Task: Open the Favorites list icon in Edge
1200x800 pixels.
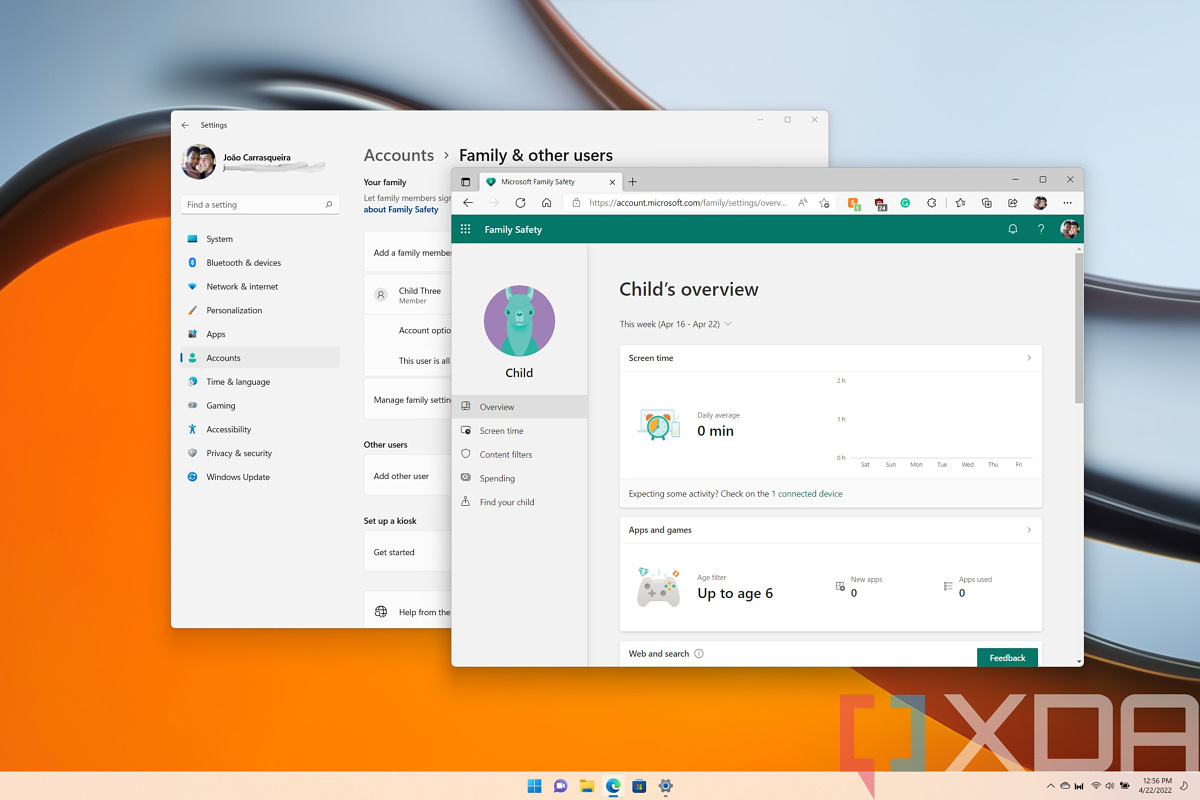Action: click(x=960, y=202)
